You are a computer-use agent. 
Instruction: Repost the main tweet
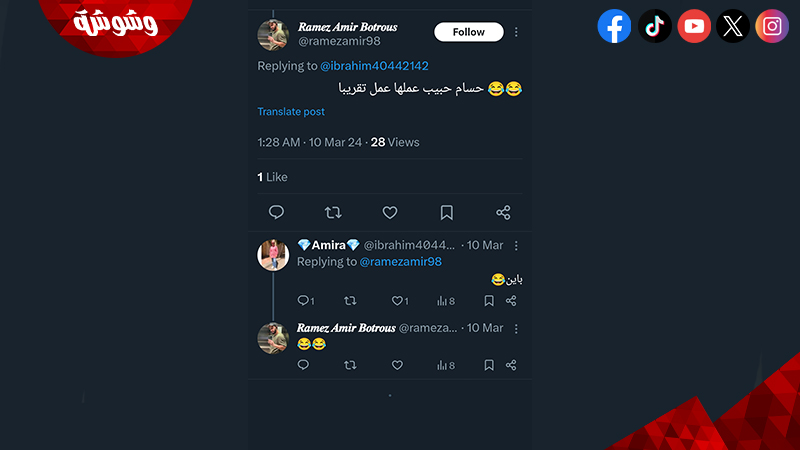(x=333, y=212)
